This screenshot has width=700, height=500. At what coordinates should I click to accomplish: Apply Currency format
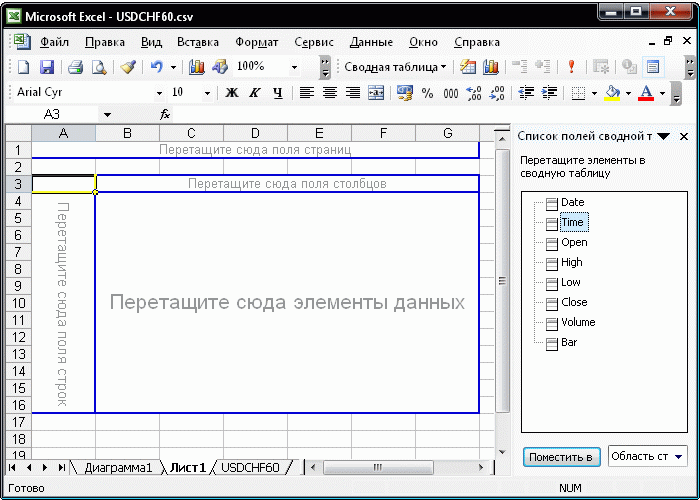coord(404,93)
